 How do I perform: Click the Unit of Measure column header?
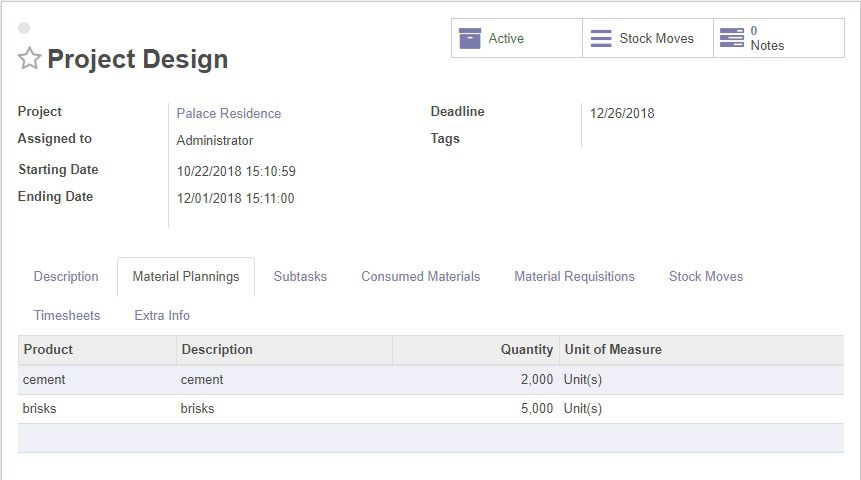point(613,349)
